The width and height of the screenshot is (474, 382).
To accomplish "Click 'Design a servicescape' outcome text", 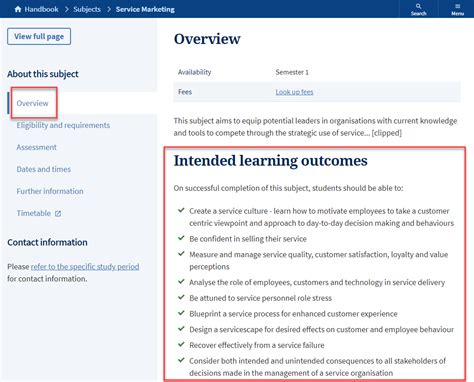I will point(322,330).
